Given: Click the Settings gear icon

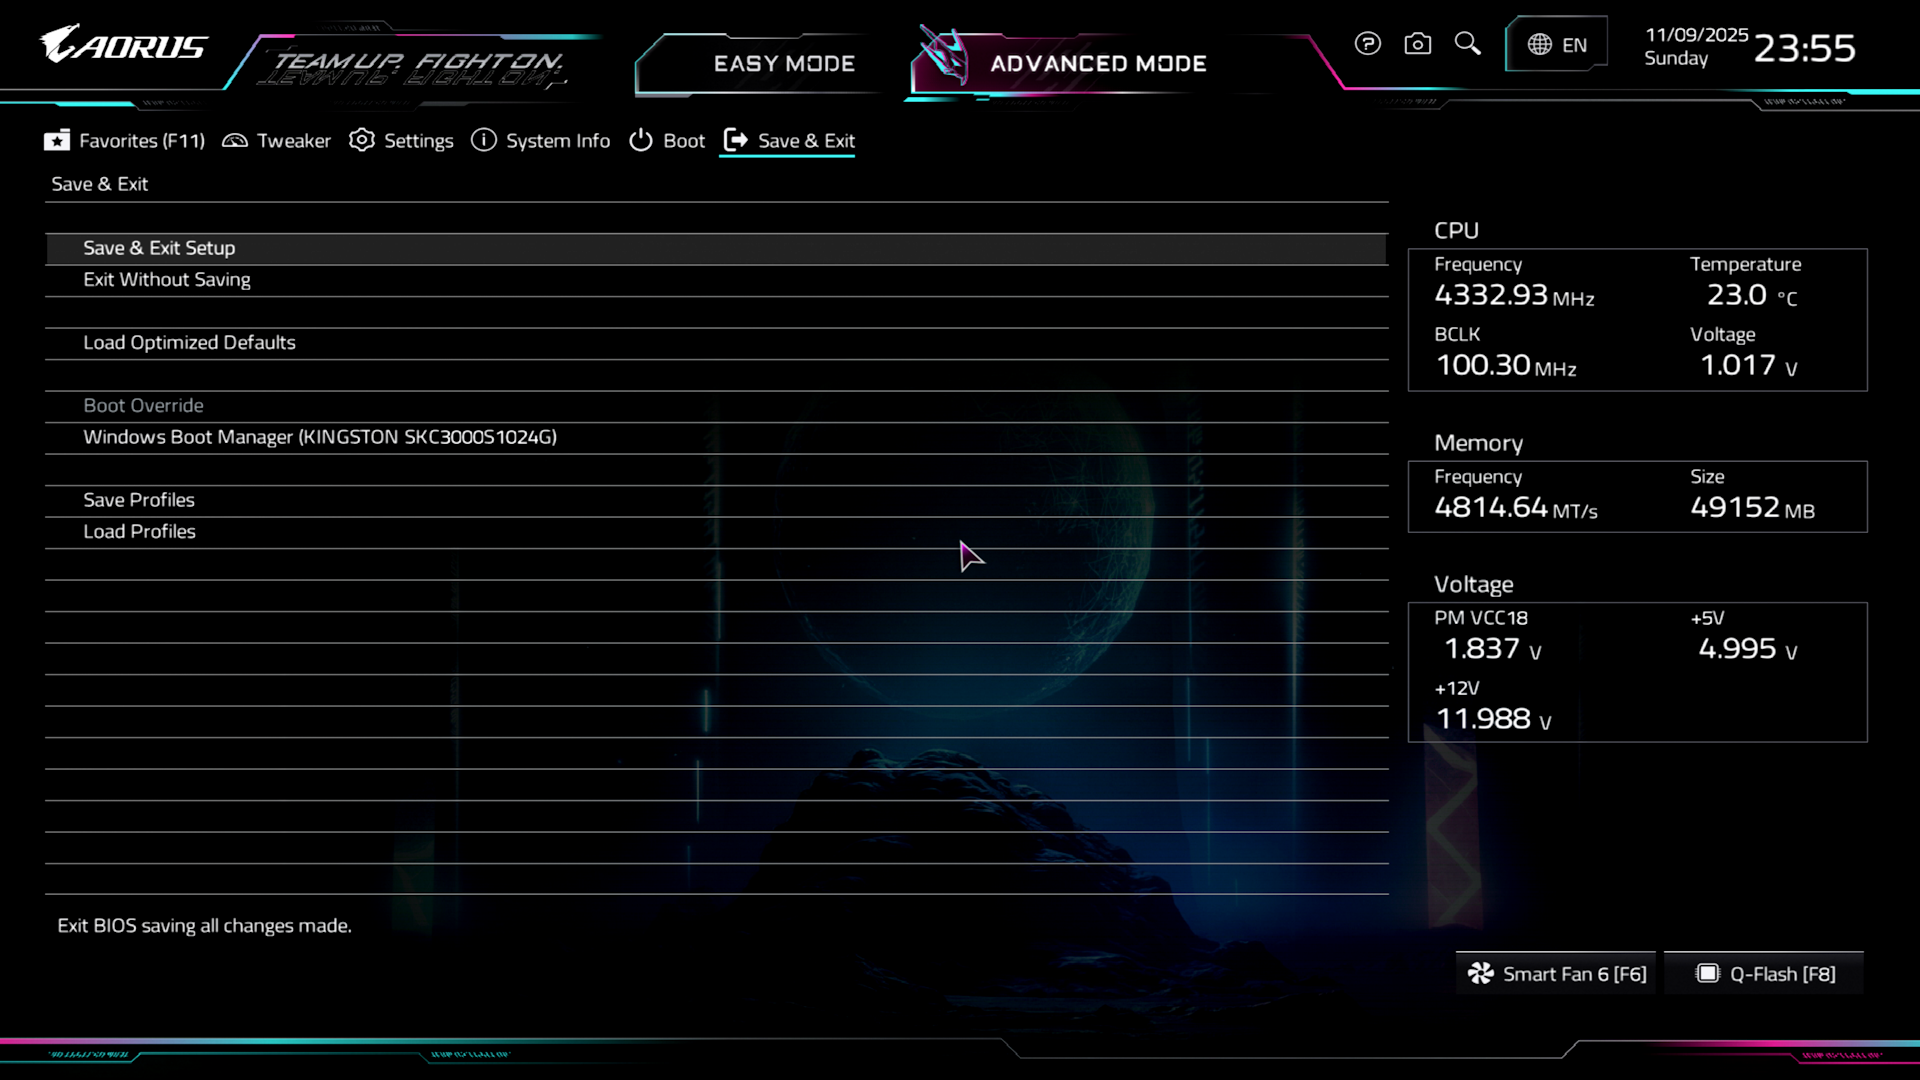Looking at the screenshot, I should [362, 141].
